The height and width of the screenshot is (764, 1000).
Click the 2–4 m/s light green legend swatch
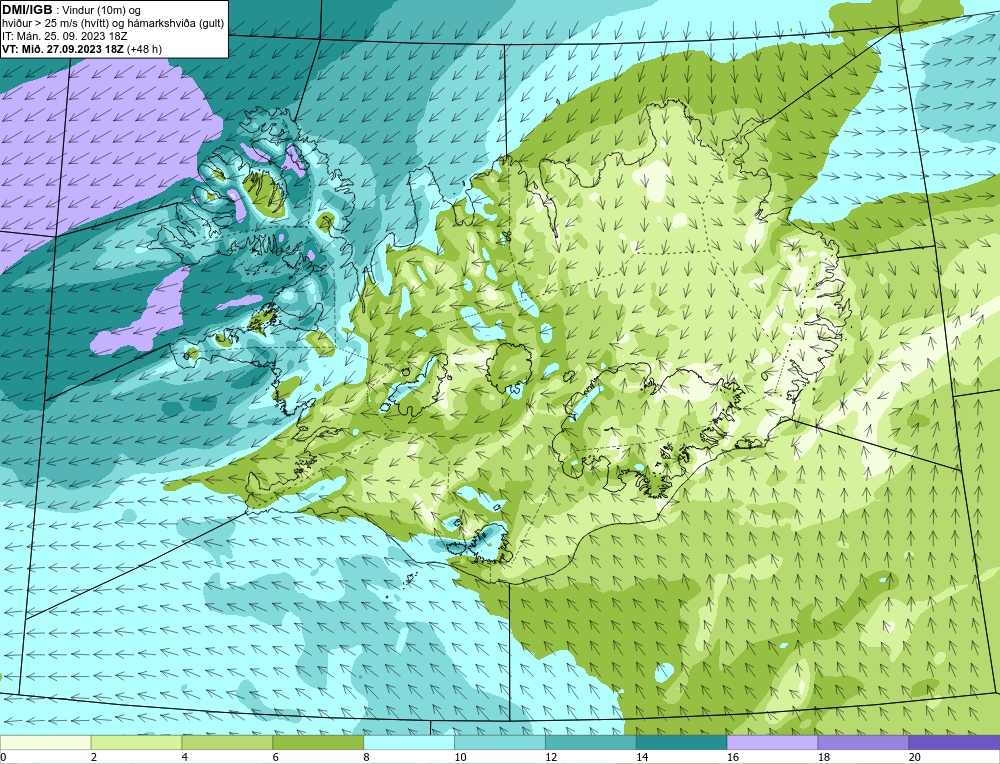pyautogui.click(x=136, y=742)
